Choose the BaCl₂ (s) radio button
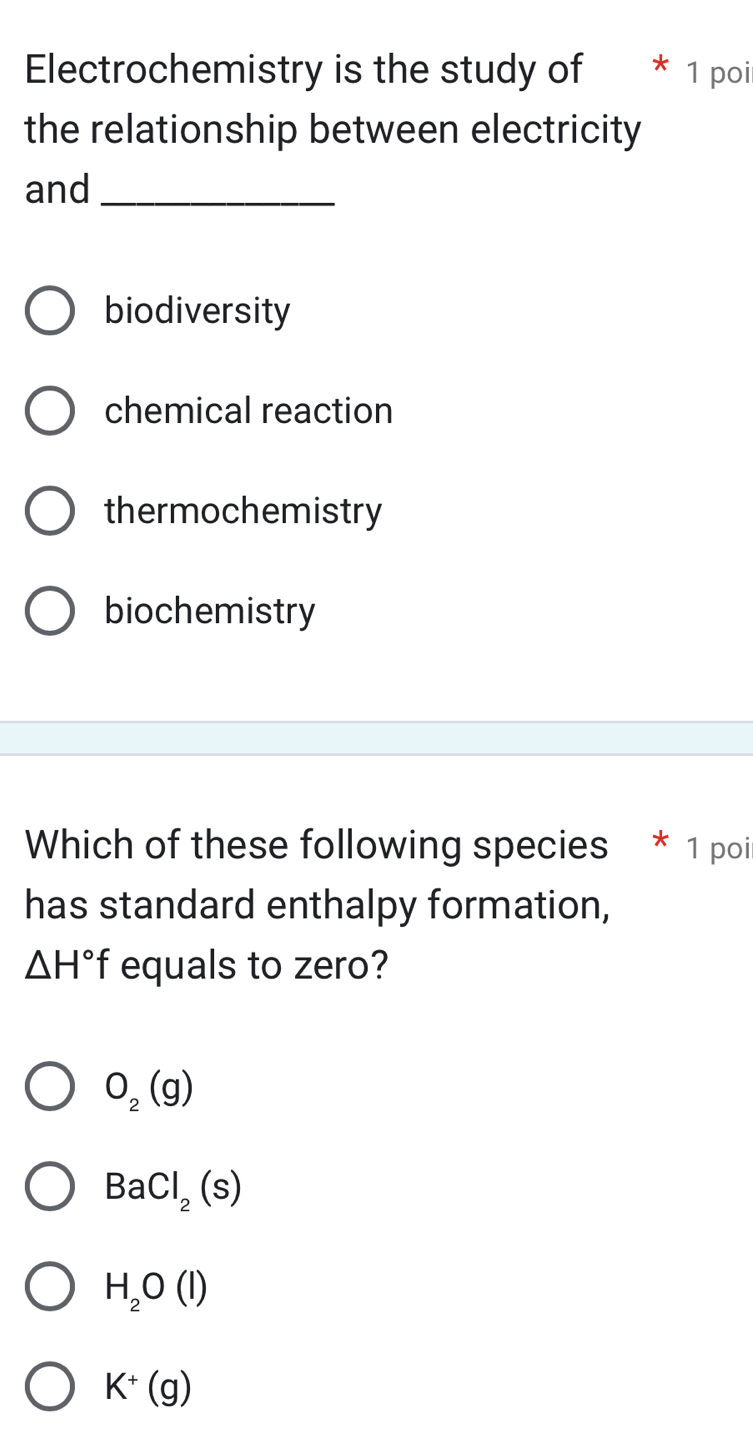Viewport: 753px width, 1434px height. coord(49,1187)
